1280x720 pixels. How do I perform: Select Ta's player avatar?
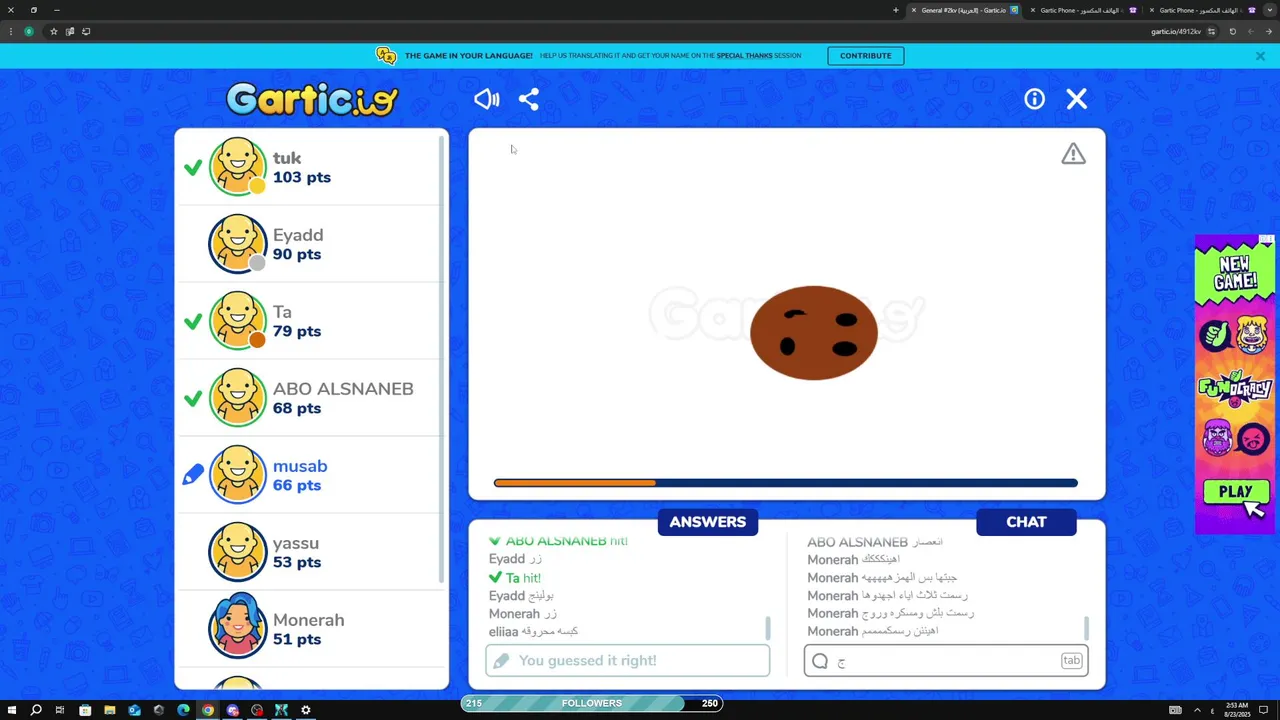click(237, 320)
